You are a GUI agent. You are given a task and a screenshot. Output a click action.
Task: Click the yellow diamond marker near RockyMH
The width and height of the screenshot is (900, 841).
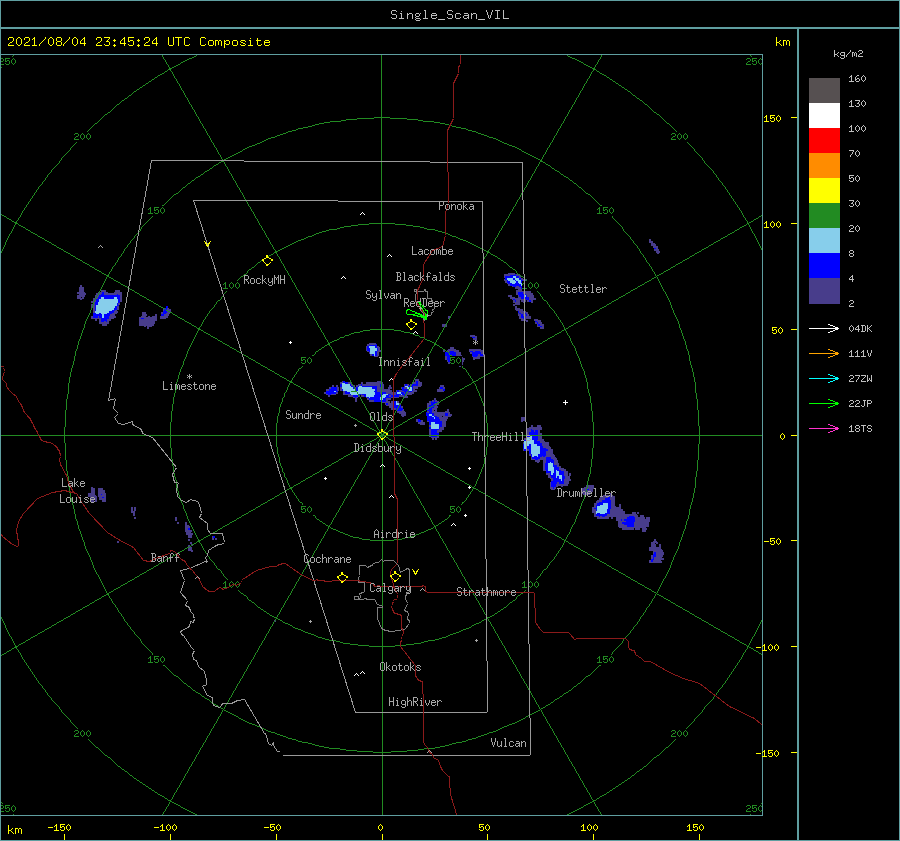pos(267,261)
